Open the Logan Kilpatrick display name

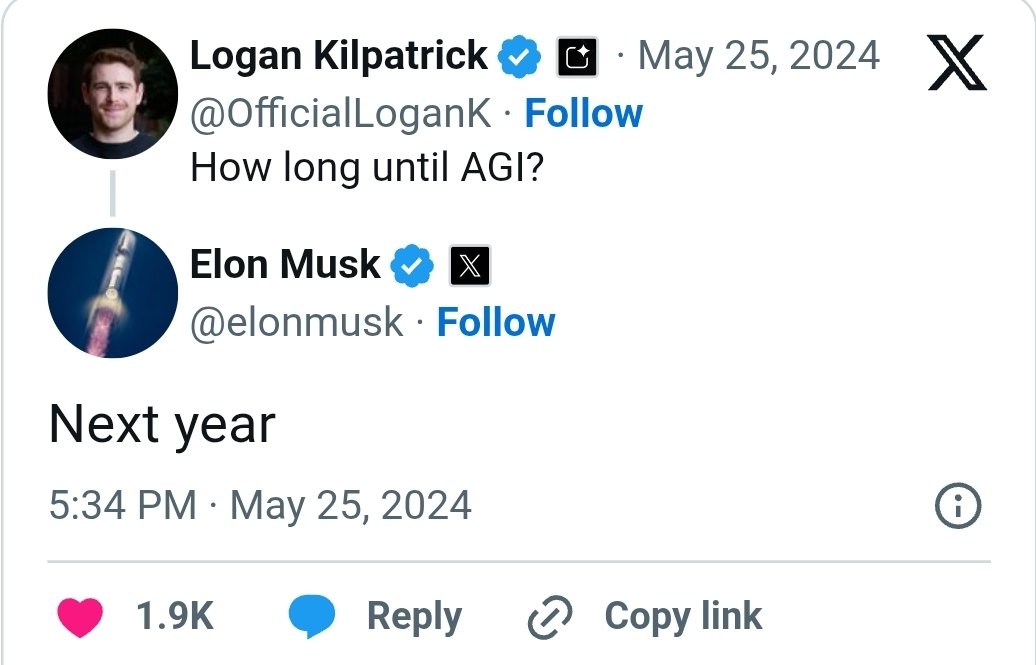coord(339,56)
